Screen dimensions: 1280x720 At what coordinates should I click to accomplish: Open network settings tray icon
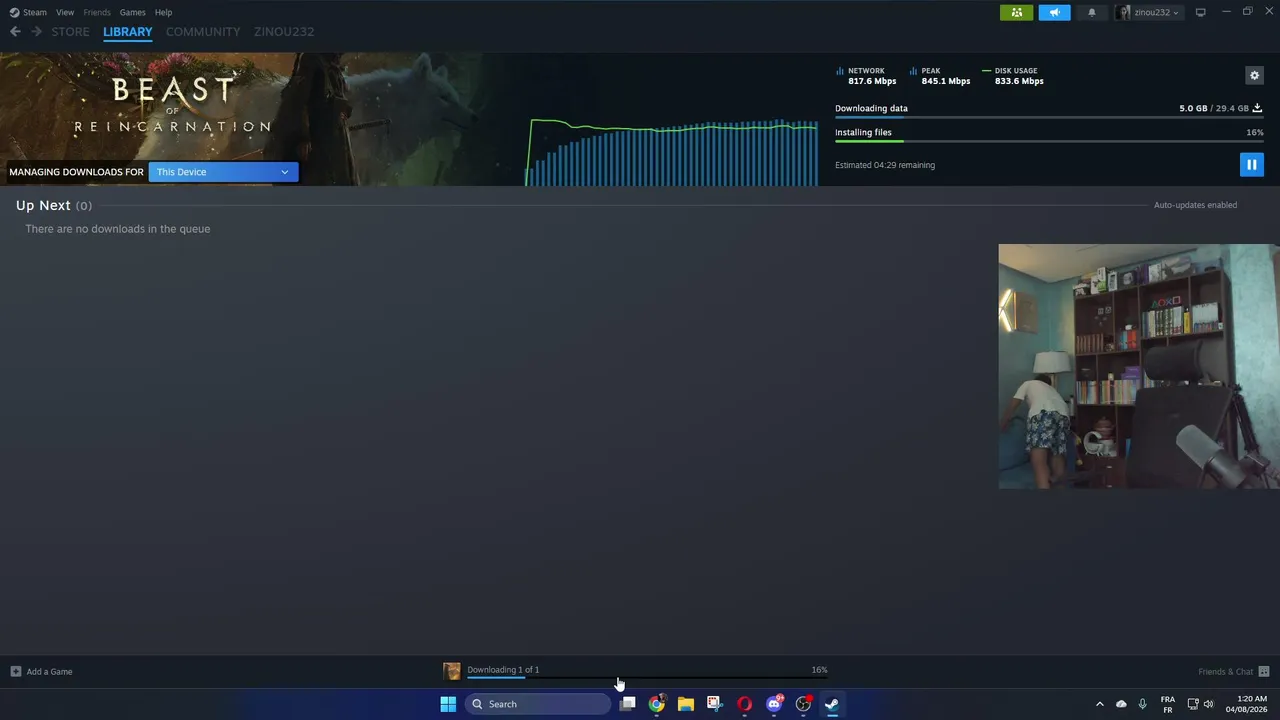coord(1193,704)
